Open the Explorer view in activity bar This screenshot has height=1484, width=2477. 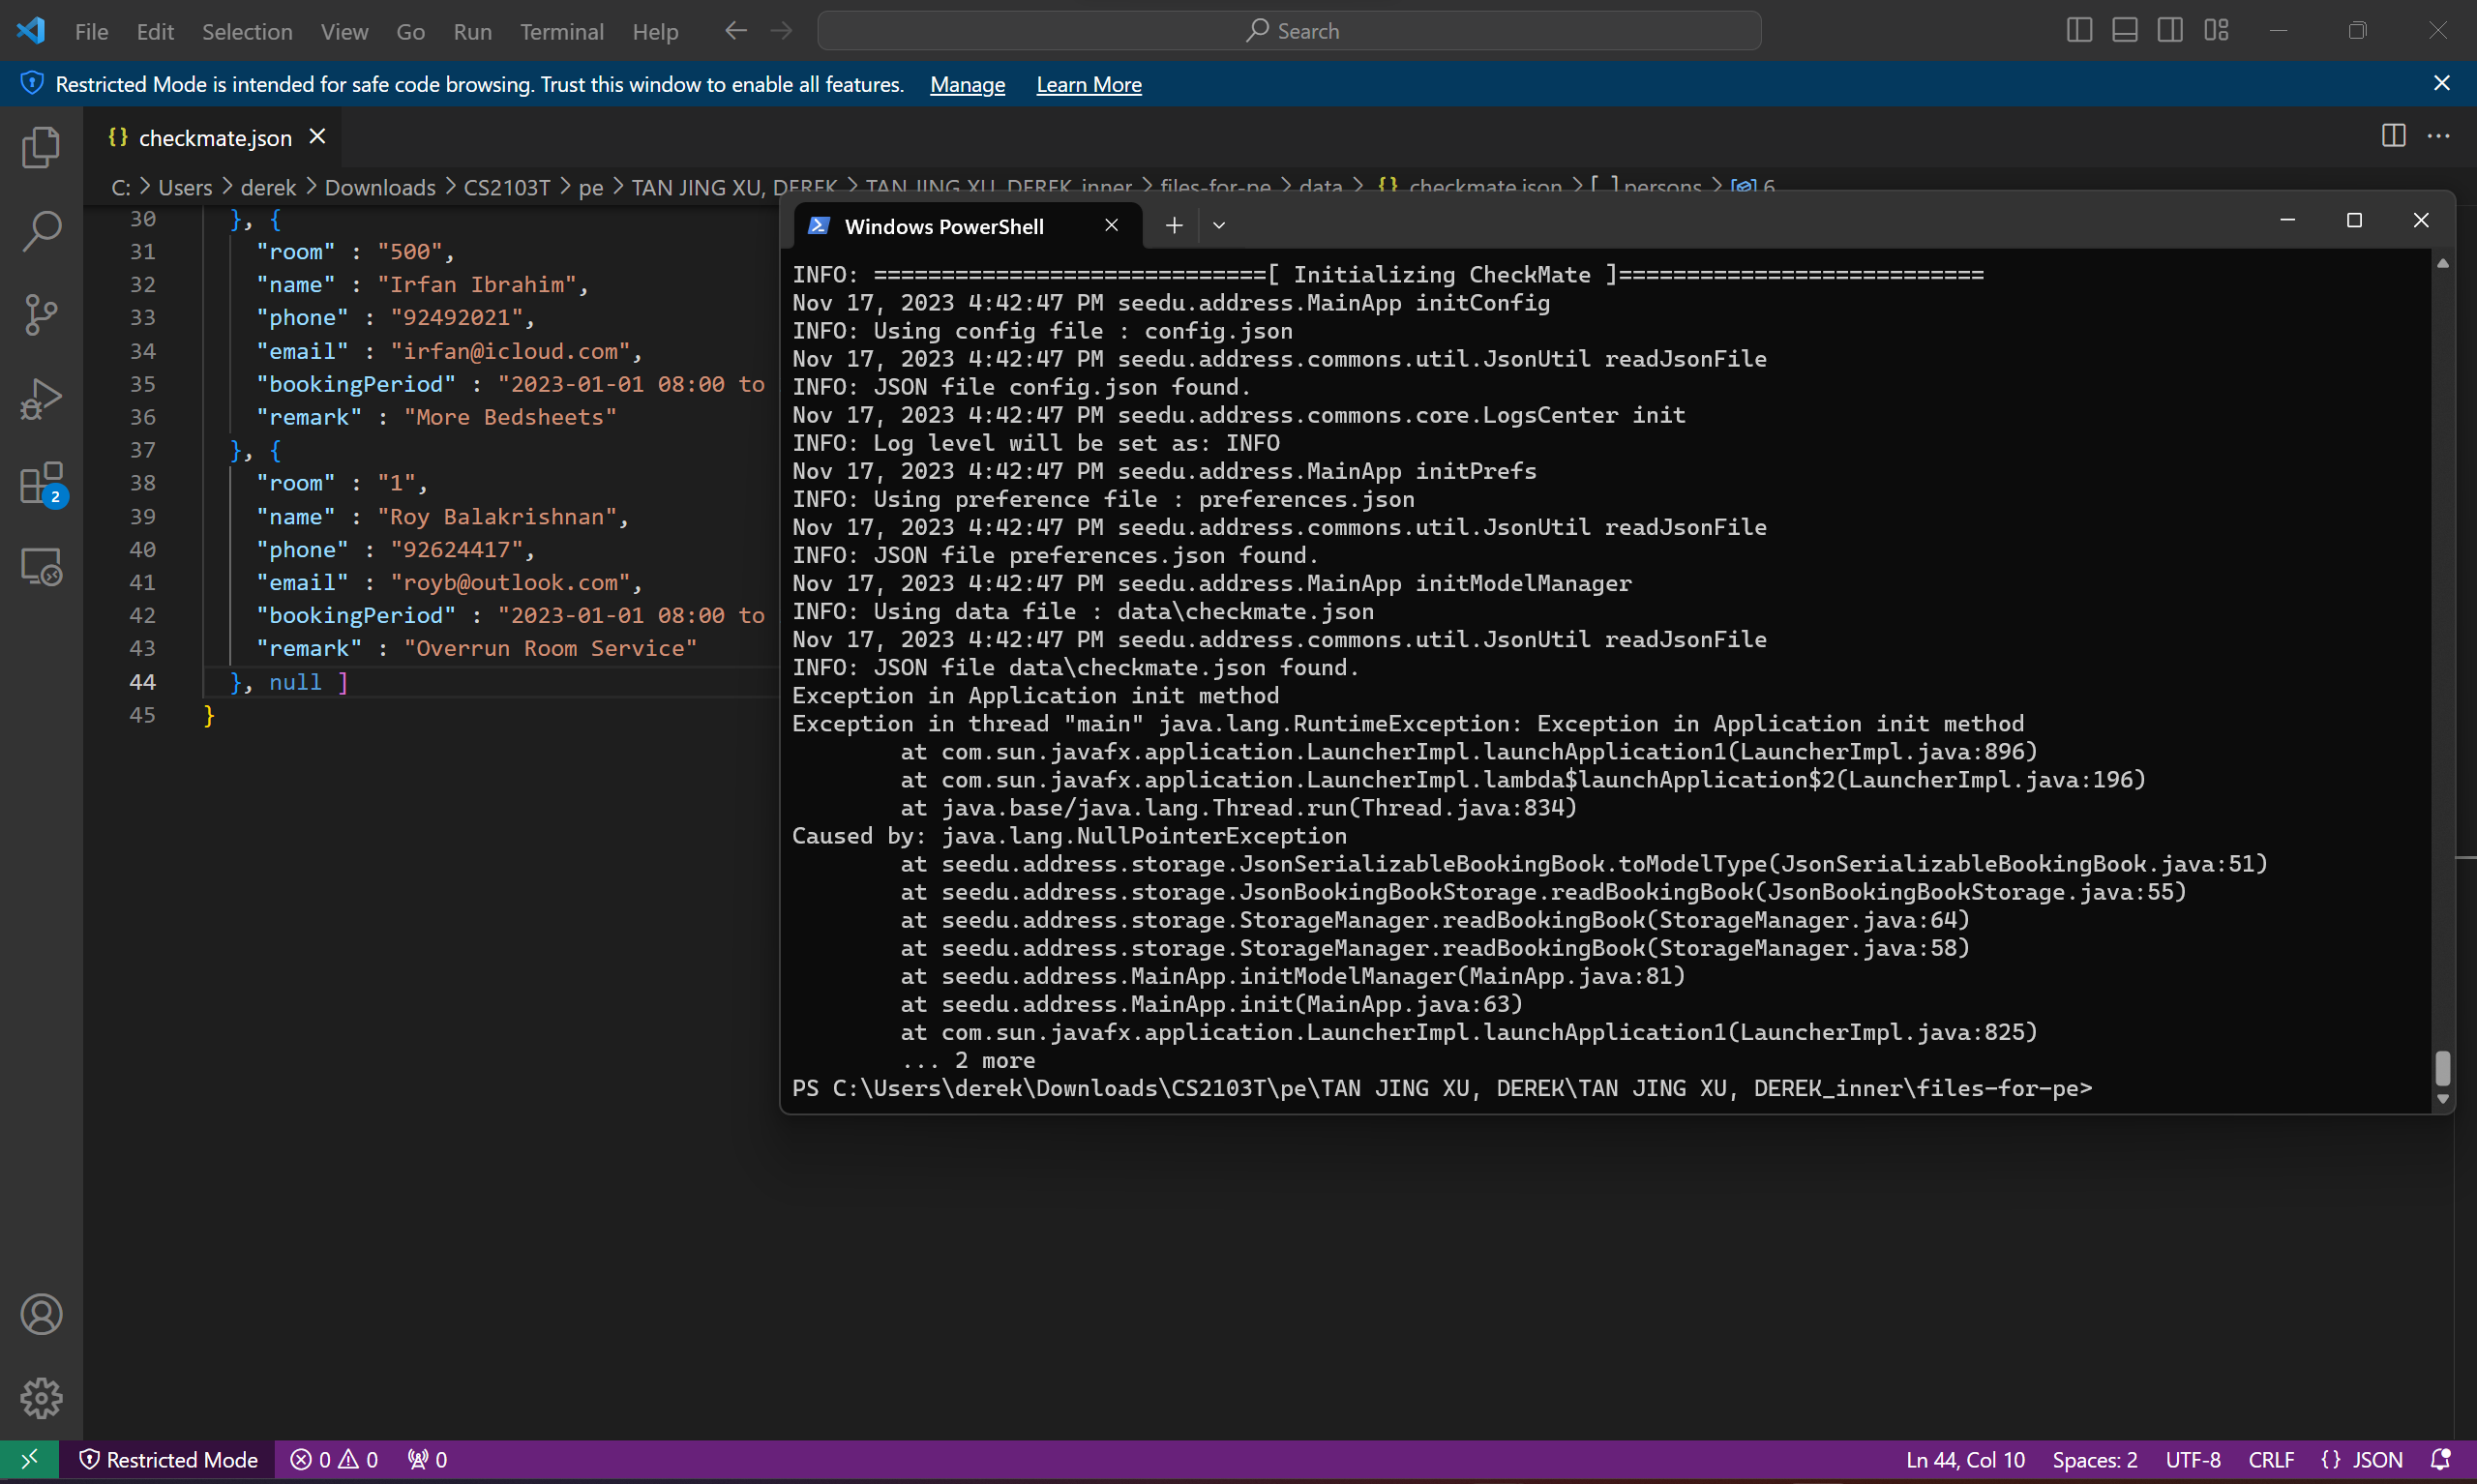[x=41, y=148]
